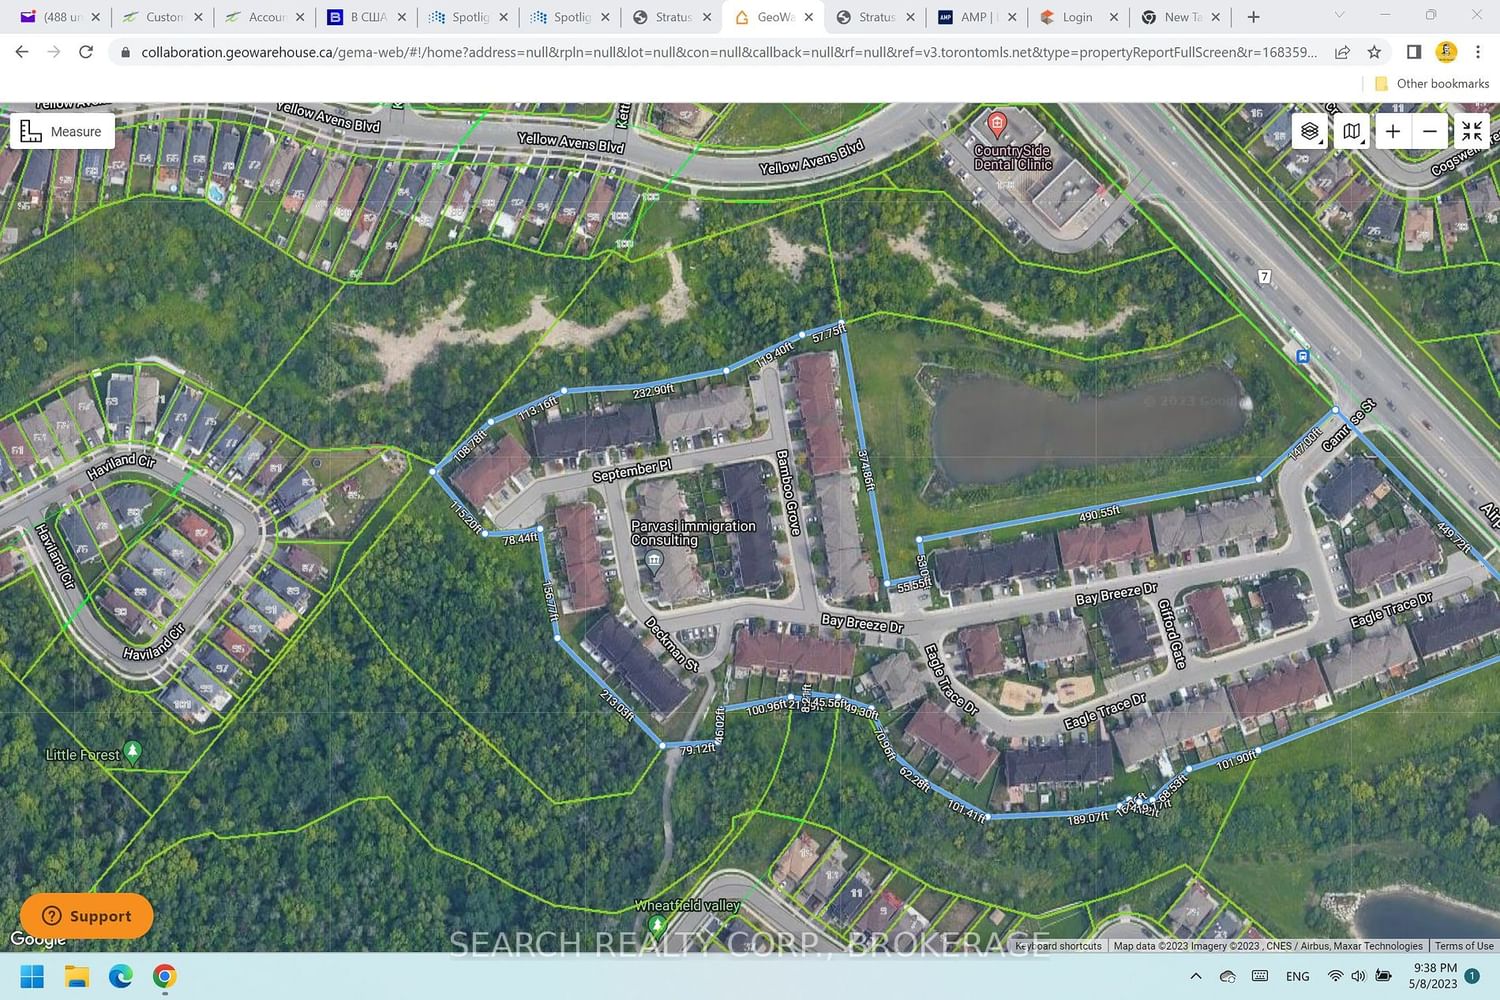Open the Terms of Use link
The image size is (1500, 1000).
pyautogui.click(x=1464, y=946)
